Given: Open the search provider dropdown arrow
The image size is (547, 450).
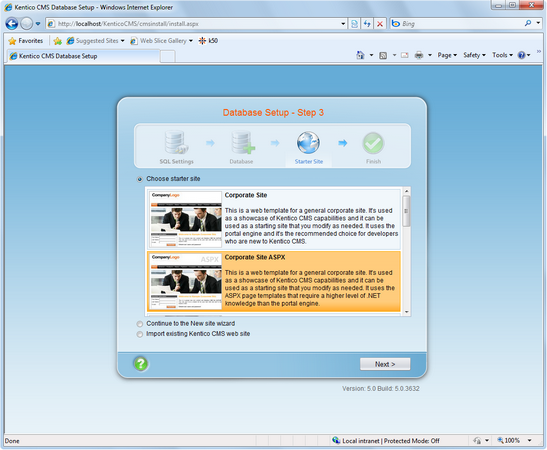Looking at the screenshot, I should click(x=538, y=23).
